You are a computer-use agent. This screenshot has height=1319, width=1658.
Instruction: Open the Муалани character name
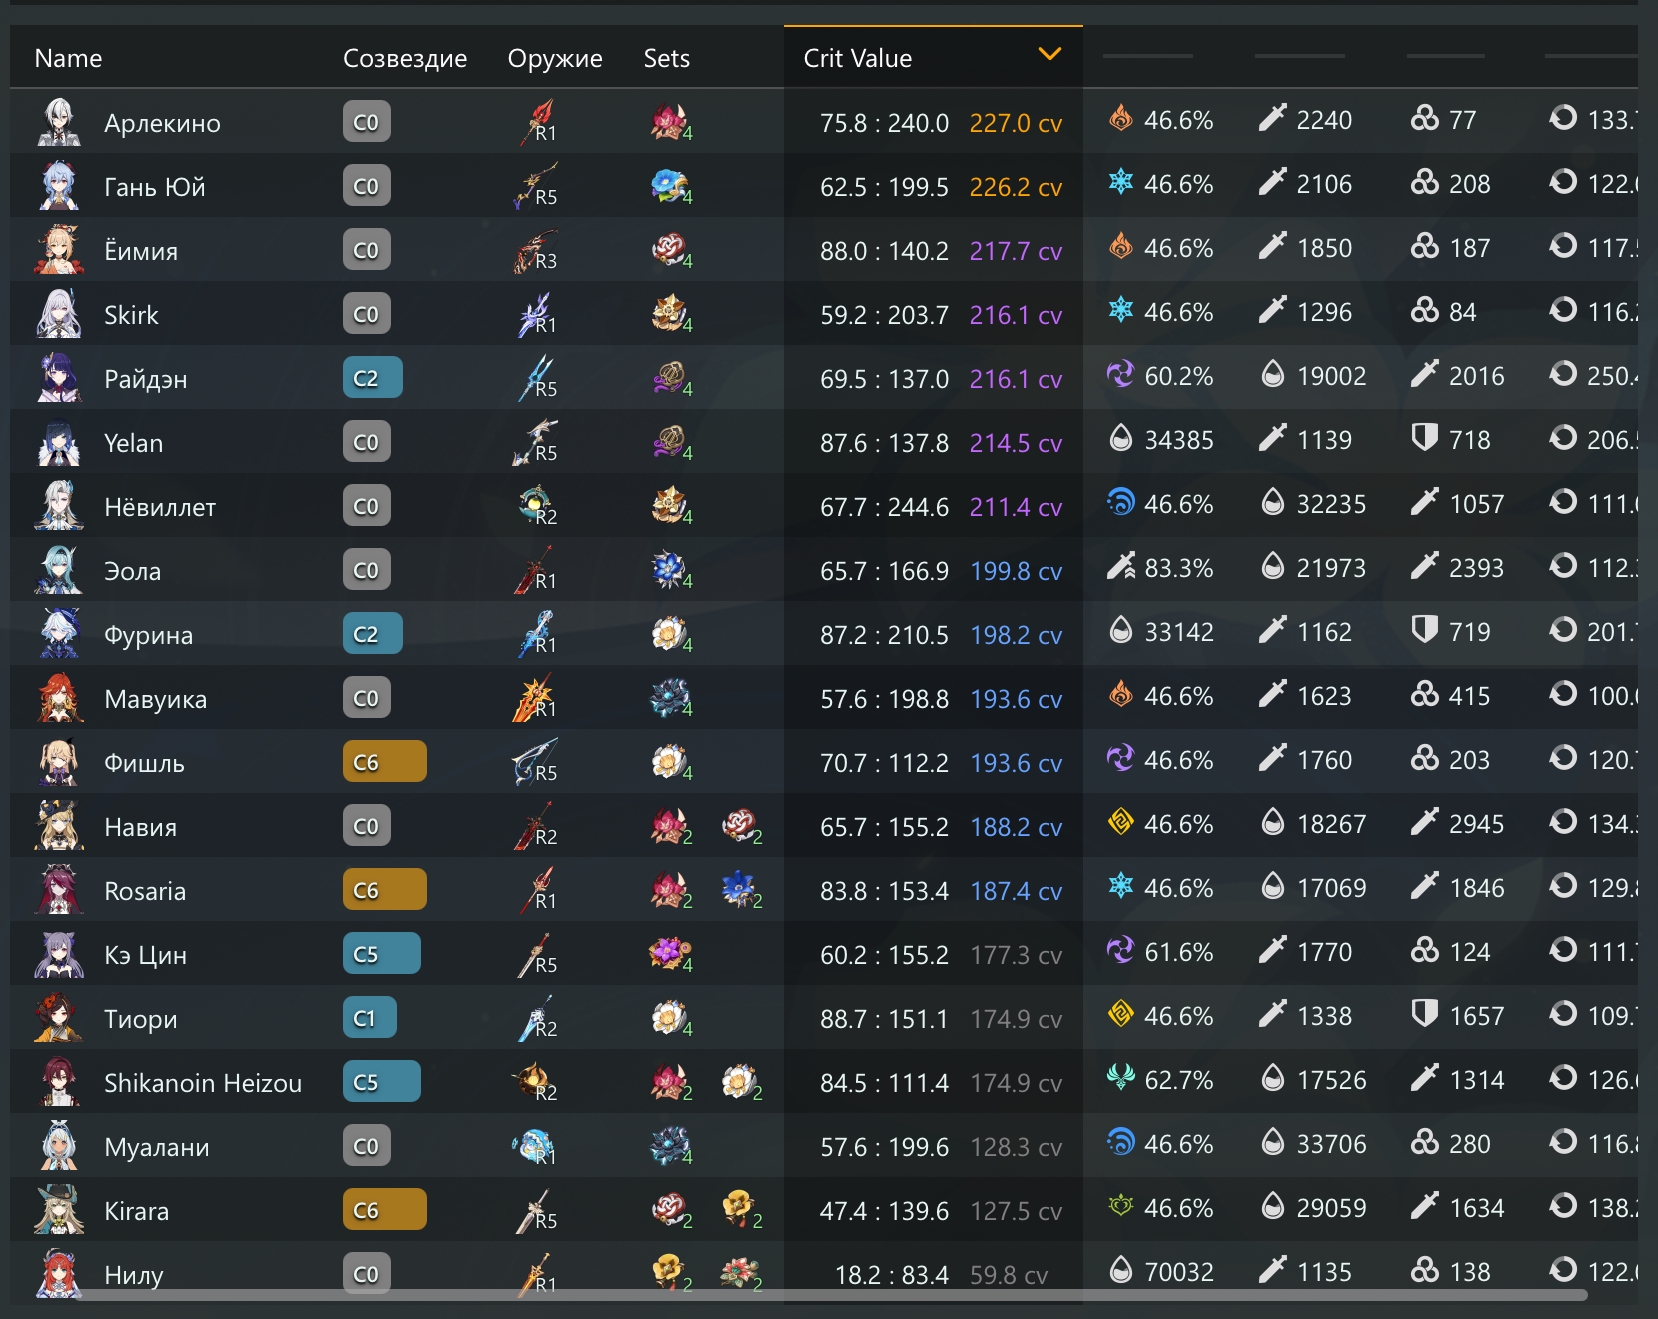point(157,1147)
